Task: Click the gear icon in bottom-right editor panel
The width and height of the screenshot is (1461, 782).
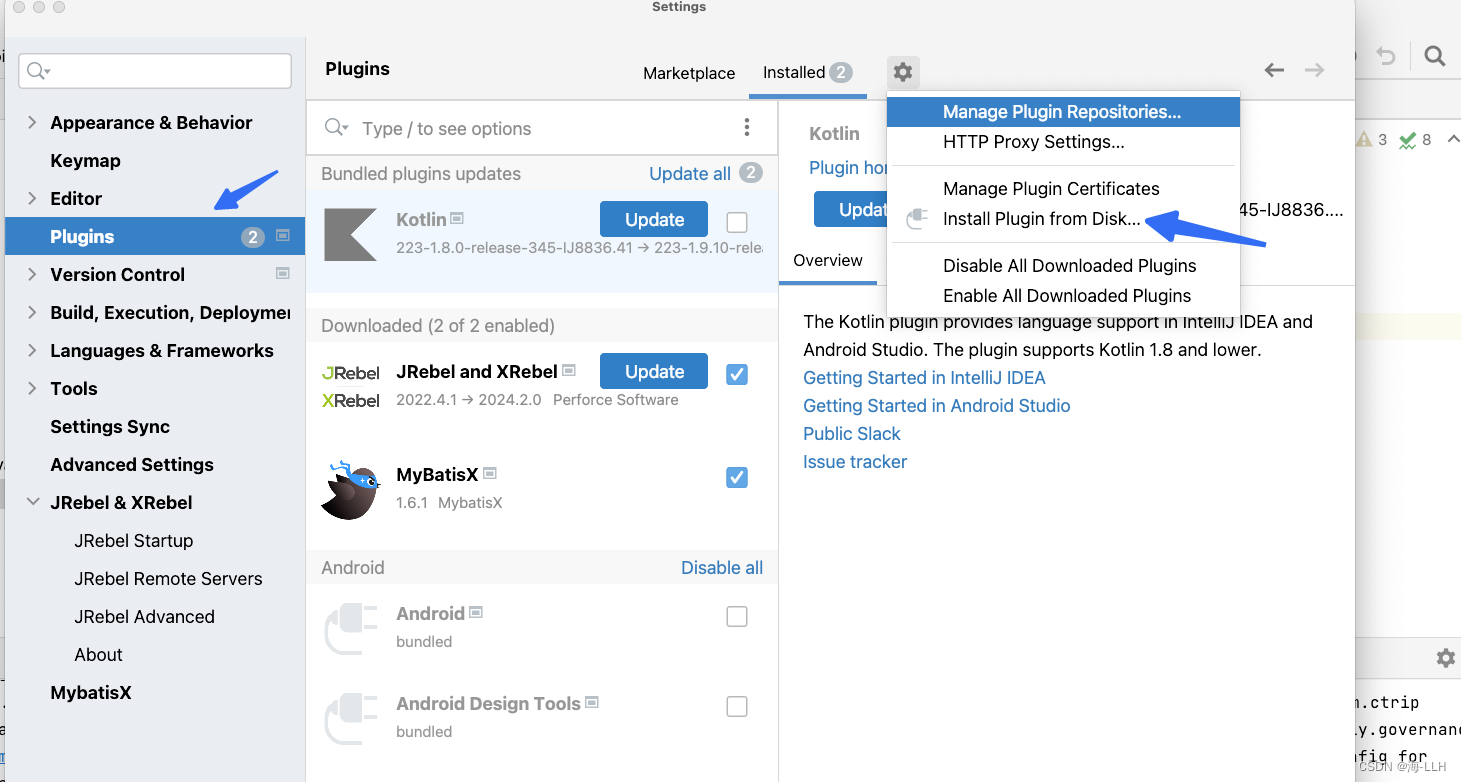Action: [1445, 658]
